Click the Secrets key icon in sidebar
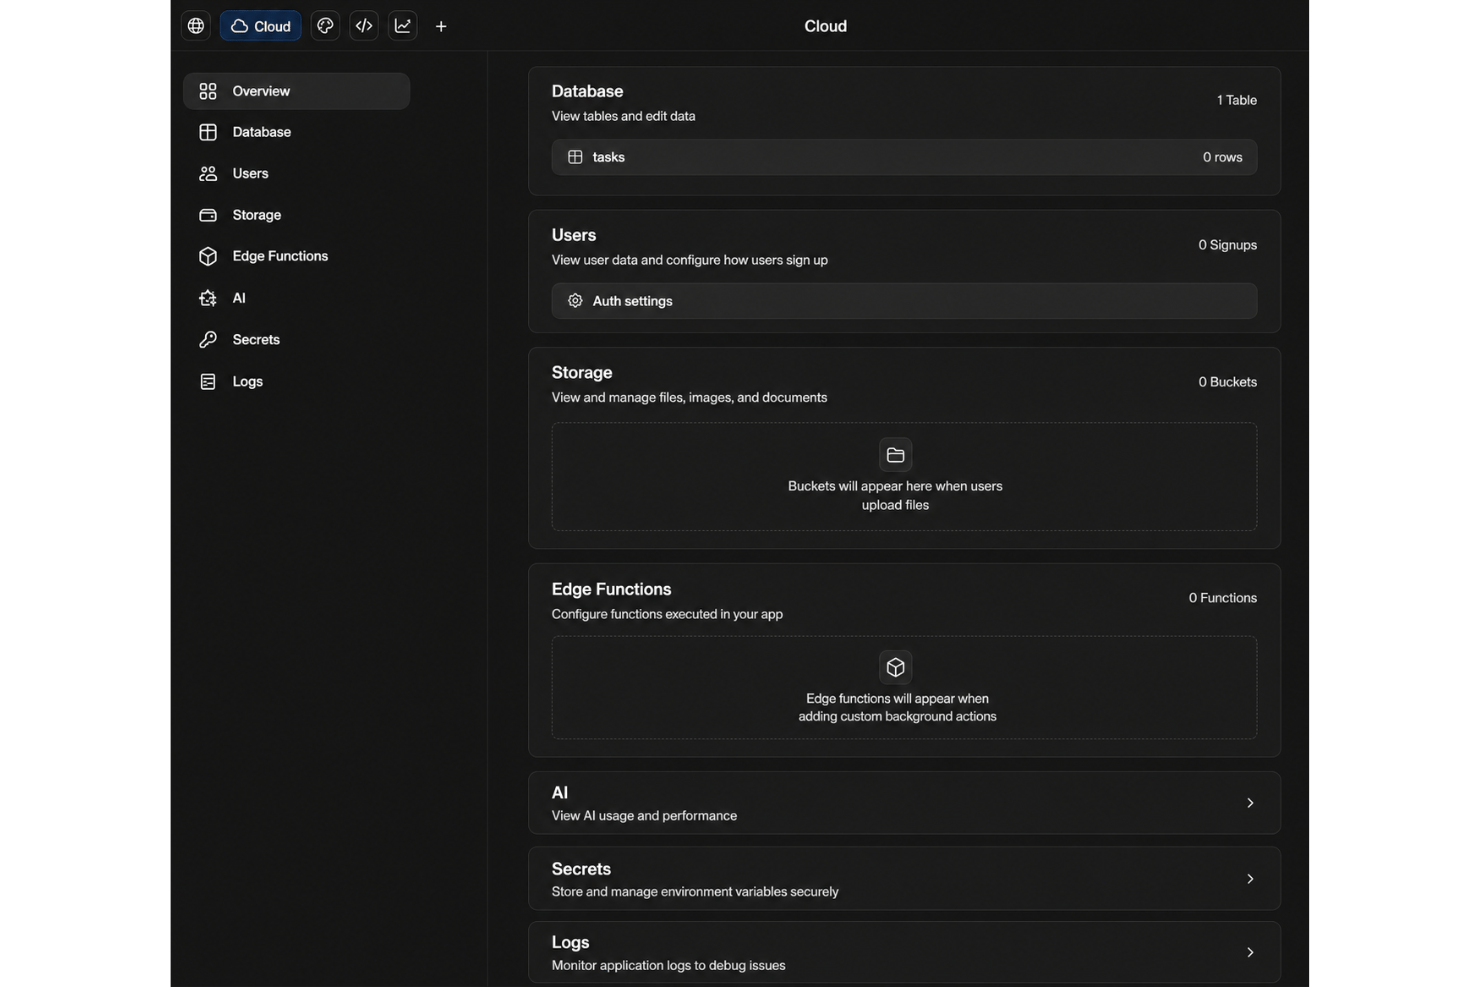This screenshot has width=1480, height=987. (208, 340)
